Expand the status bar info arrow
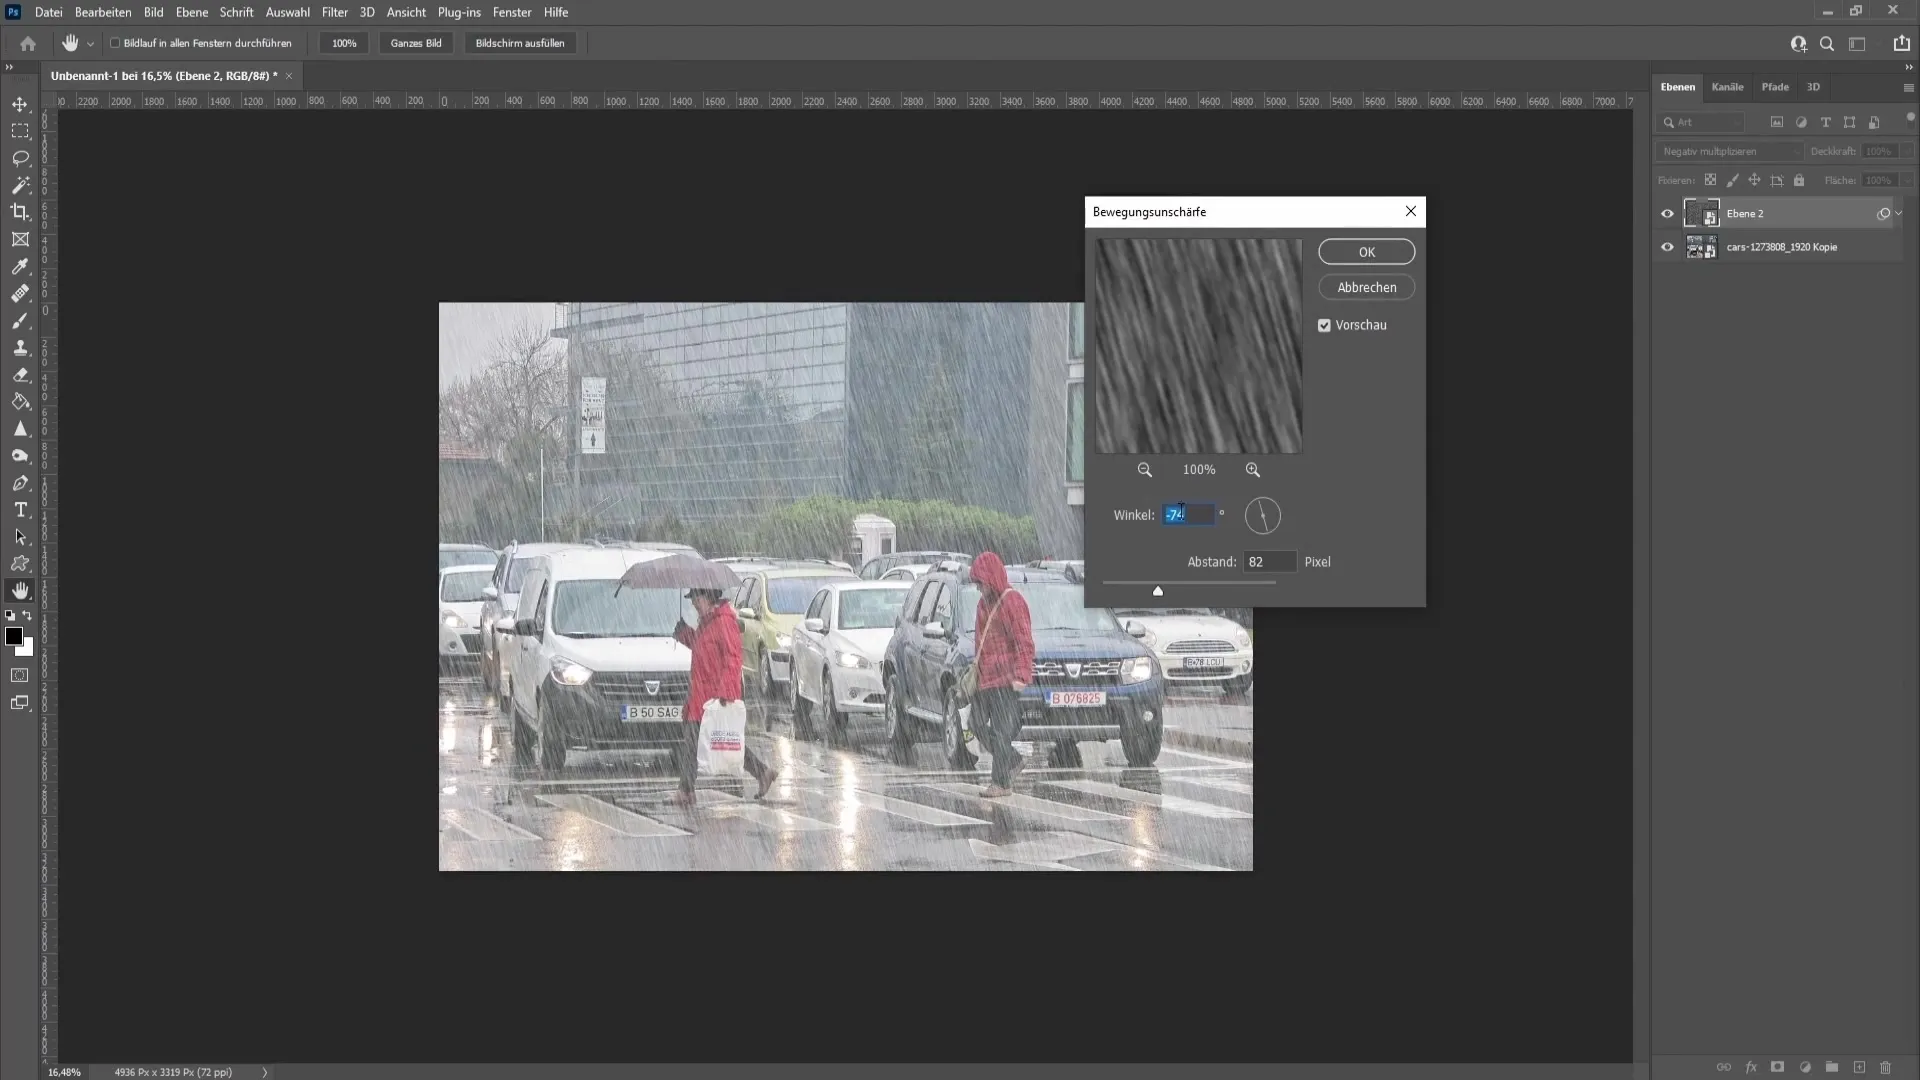Image resolution: width=1920 pixels, height=1080 pixels. [265, 1072]
